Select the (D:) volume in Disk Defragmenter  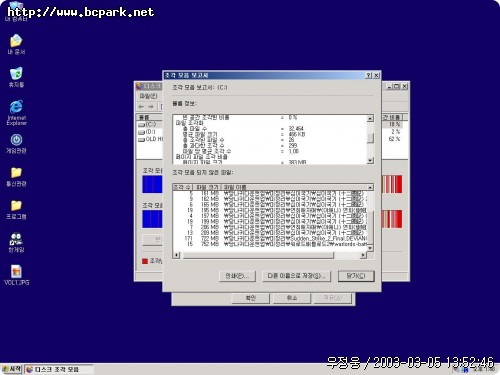tap(150, 132)
